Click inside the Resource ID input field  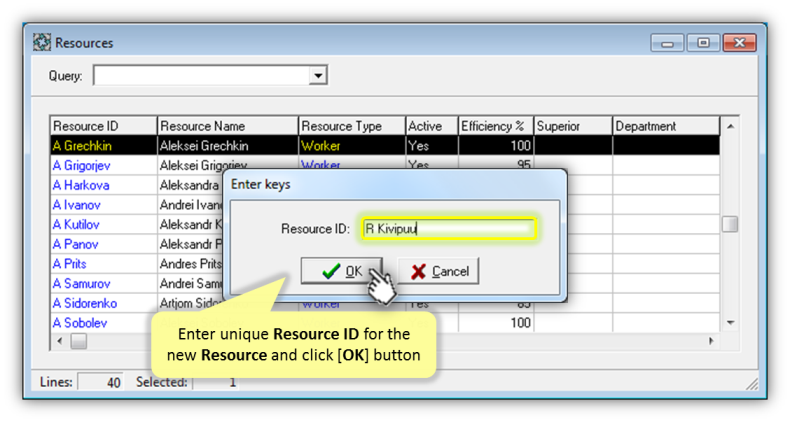tap(448, 229)
